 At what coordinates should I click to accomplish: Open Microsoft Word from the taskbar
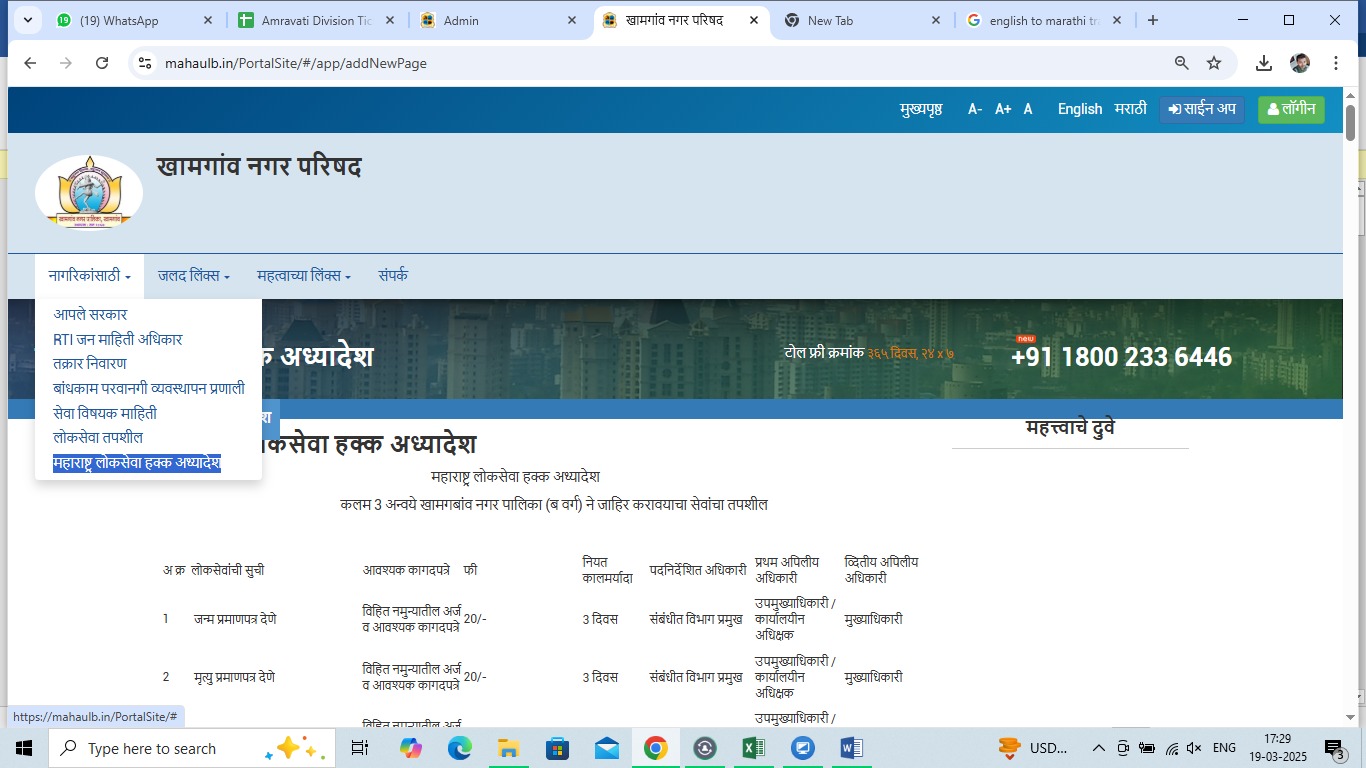851,748
